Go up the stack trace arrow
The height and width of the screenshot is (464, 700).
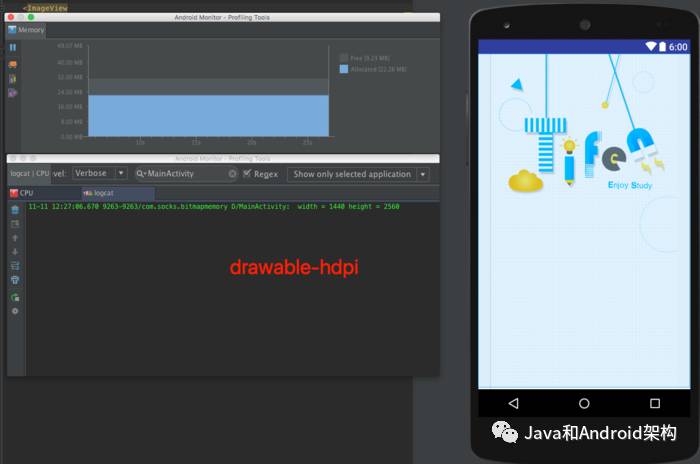(x=15, y=238)
